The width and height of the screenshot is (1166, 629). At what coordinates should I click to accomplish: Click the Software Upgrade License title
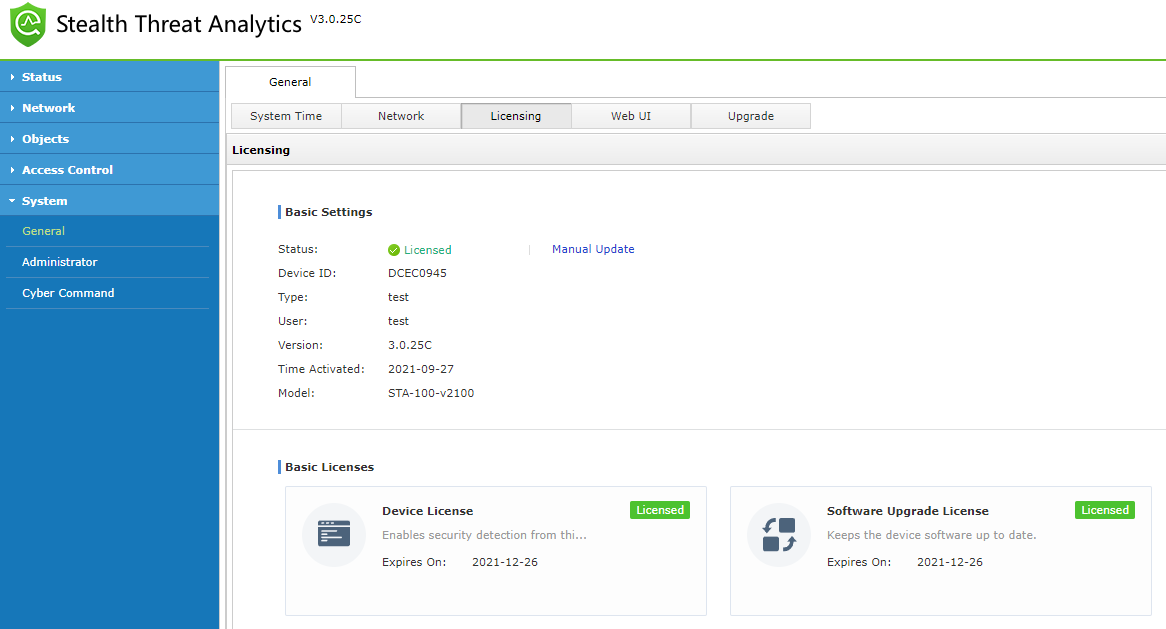(908, 511)
